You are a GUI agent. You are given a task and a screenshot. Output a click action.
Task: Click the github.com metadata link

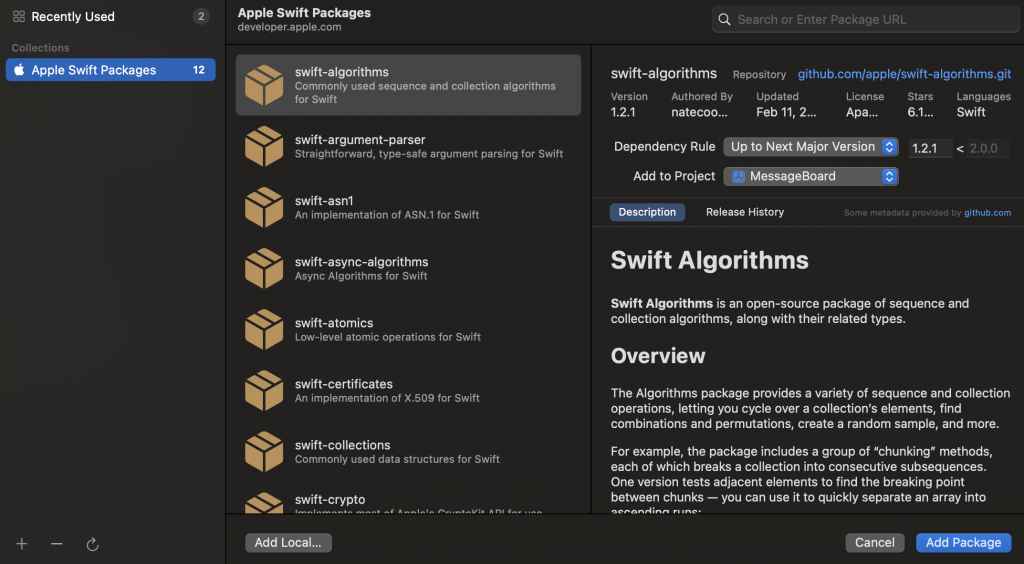(x=987, y=213)
